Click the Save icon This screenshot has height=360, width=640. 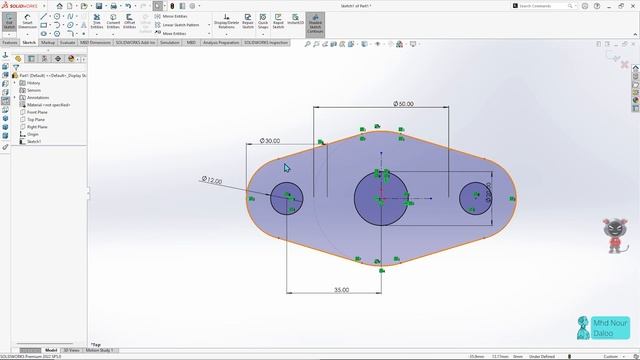click(x=99, y=6)
